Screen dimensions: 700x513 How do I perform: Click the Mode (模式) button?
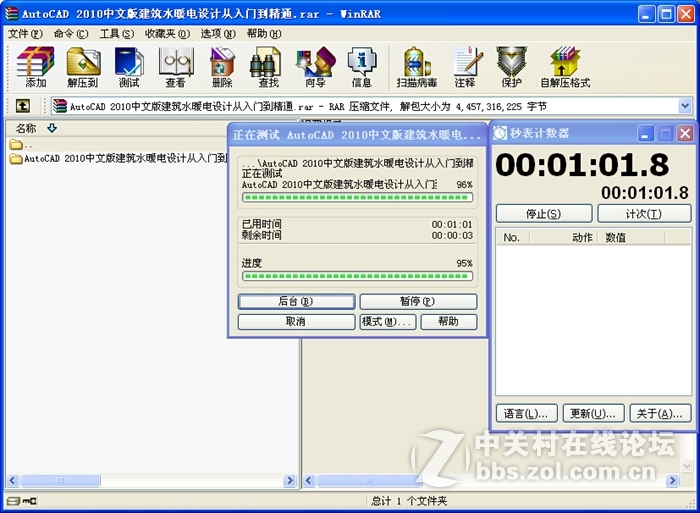click(388, 321)
